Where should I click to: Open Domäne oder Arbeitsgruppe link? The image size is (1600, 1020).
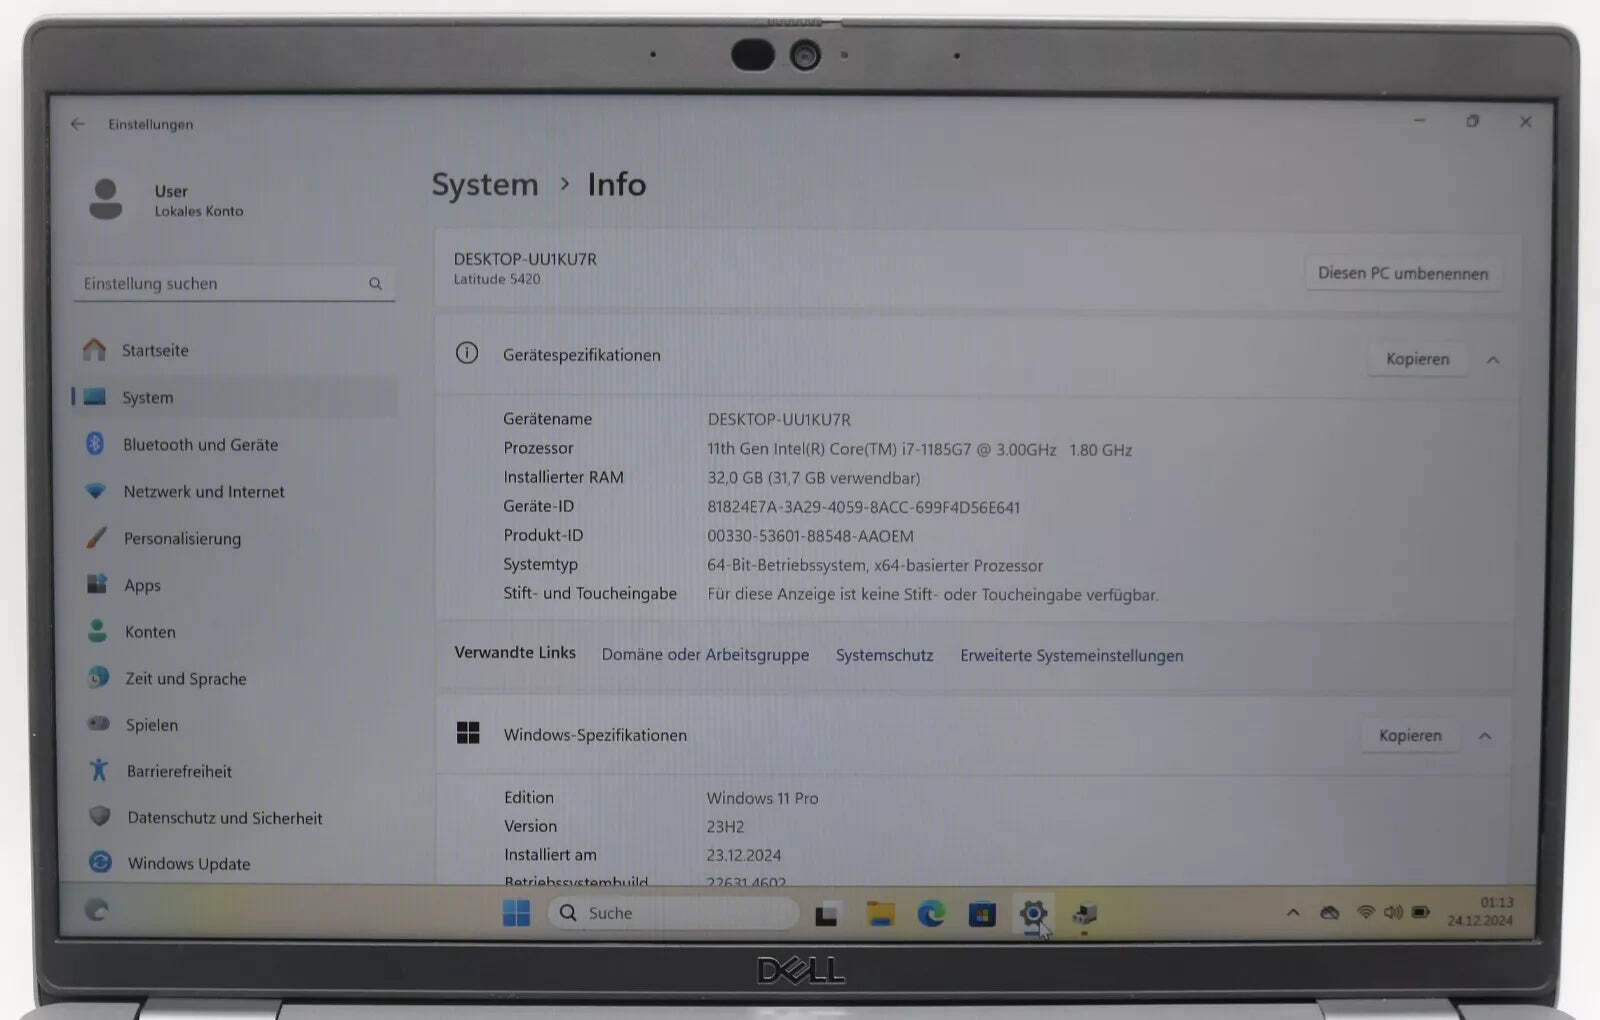[x=705, y=655]
